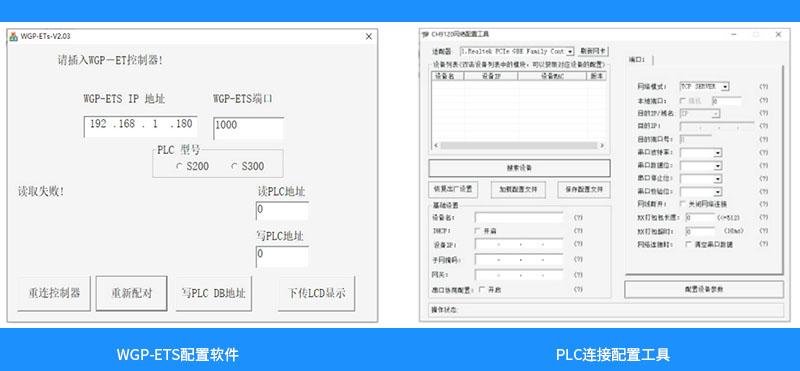Click the (?) help icon beside 清空串口数据

[x=763, y=244]
